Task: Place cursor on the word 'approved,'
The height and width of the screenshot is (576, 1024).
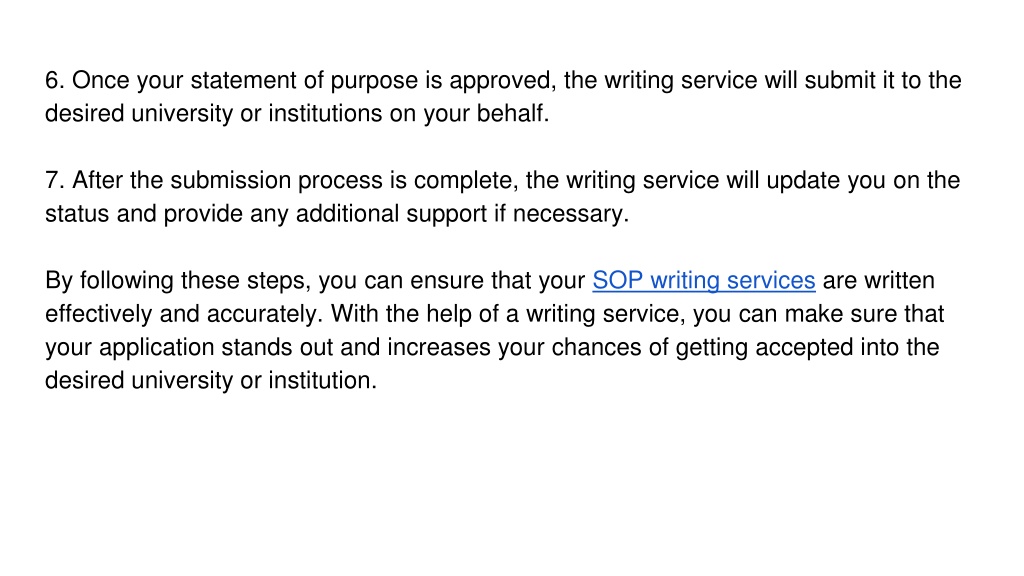Action: 503,81
